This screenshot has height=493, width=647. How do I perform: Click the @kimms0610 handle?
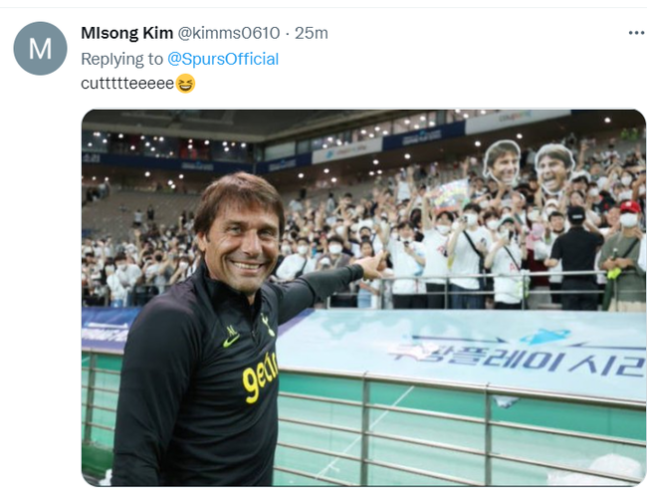tap(229, 33)
